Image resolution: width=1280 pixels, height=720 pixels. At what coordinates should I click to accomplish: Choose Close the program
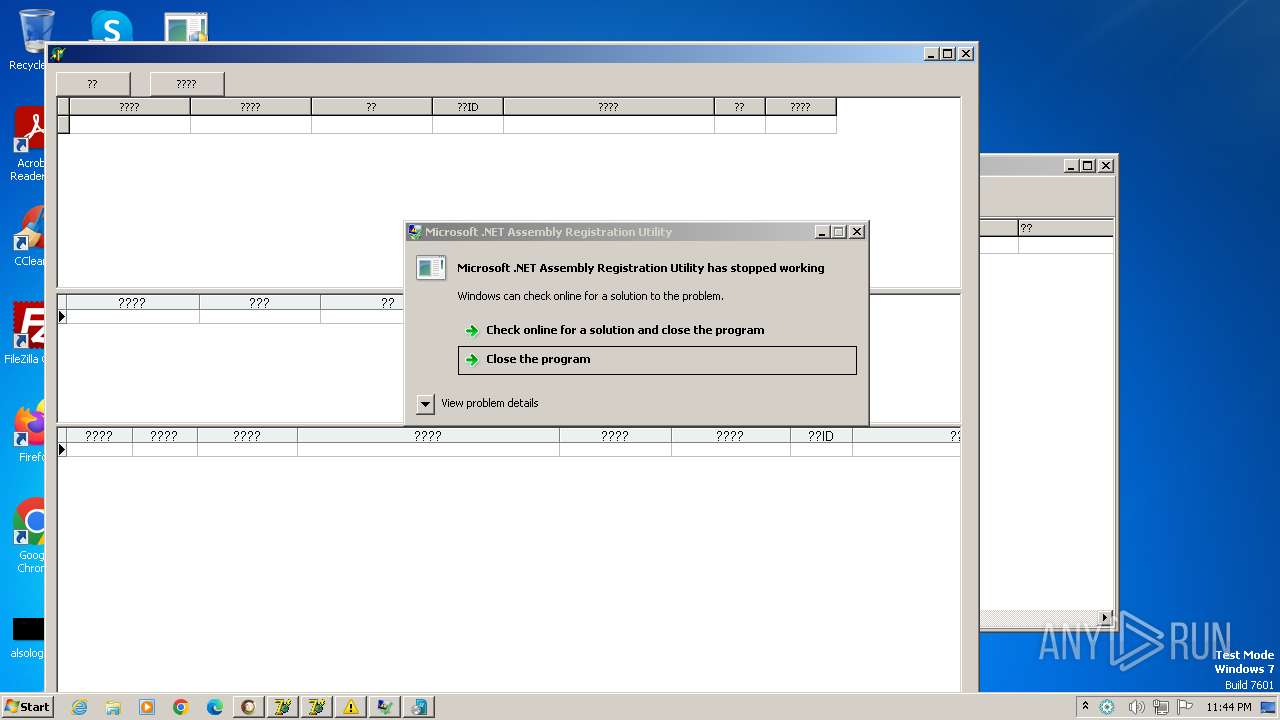[x=657, y=360]
